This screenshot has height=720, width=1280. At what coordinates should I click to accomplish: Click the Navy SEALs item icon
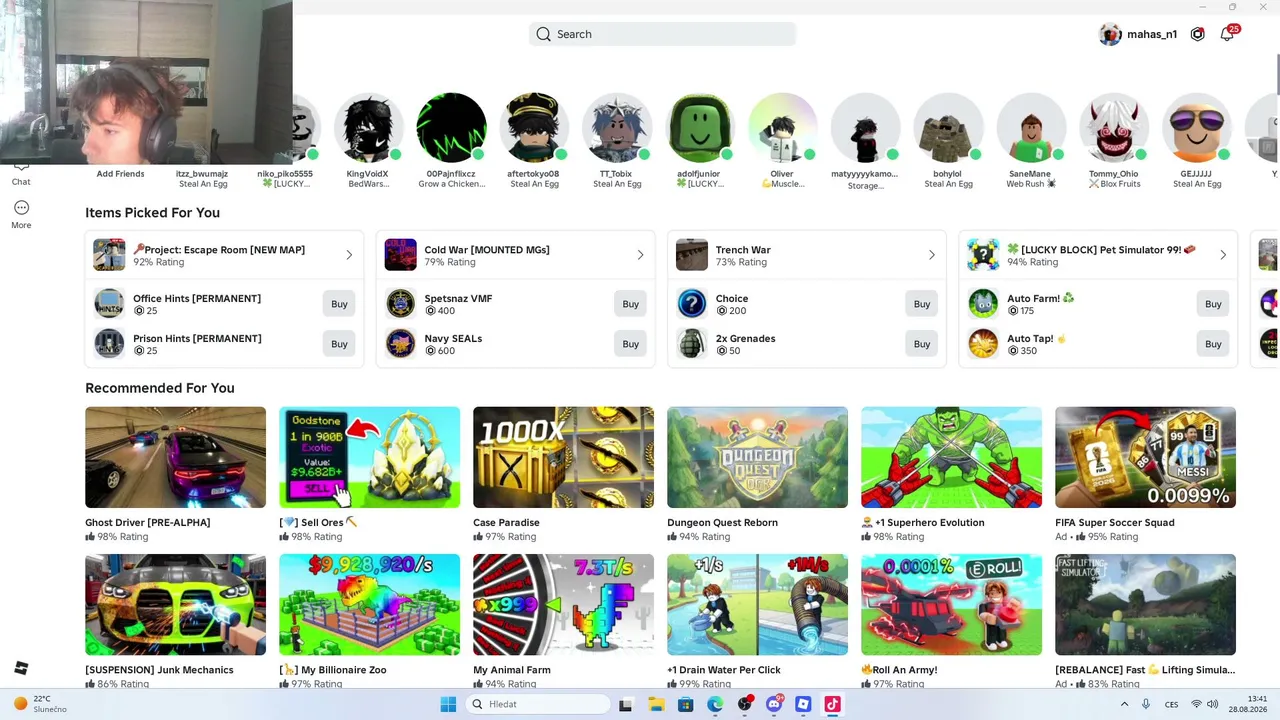point(400,344)
